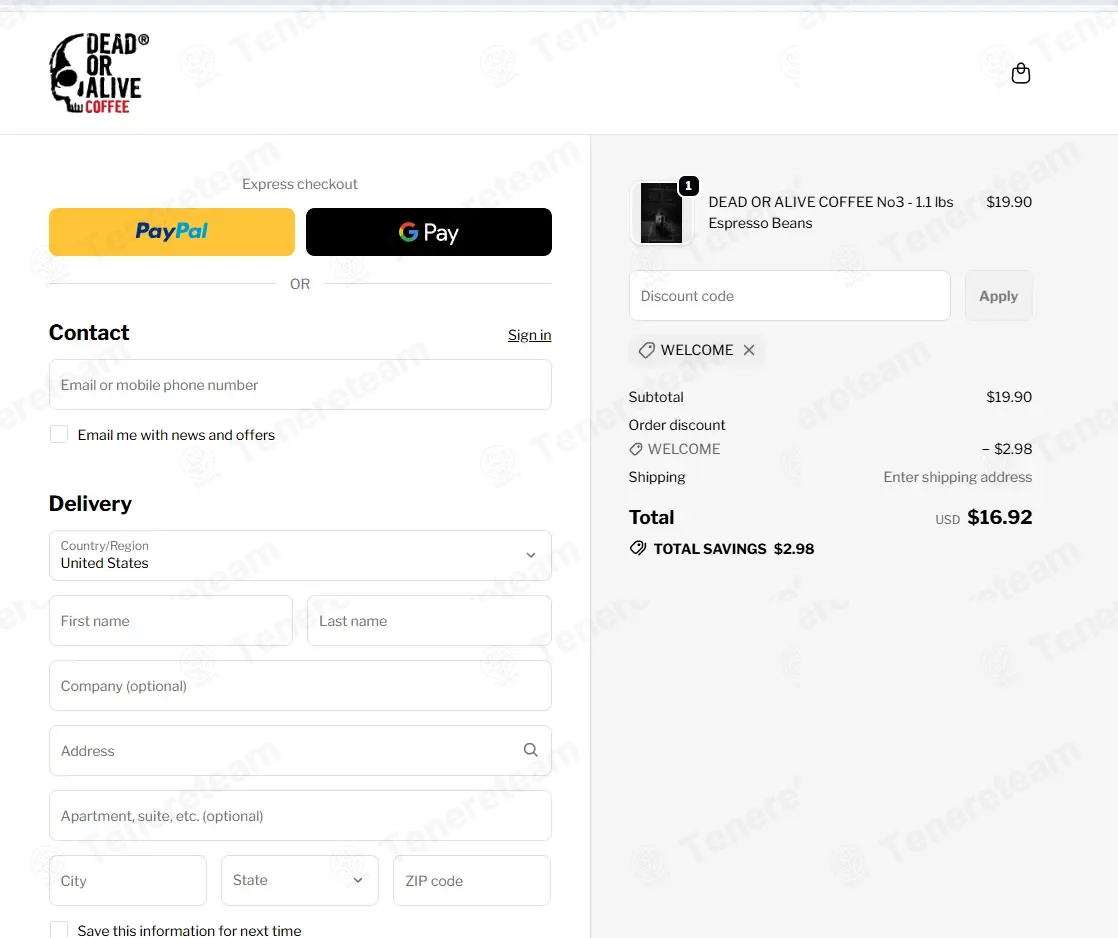Focus the Email or mobile phone field
Image resolution: width=1118 pixels, height=938 pixels.
coord(300,385)
